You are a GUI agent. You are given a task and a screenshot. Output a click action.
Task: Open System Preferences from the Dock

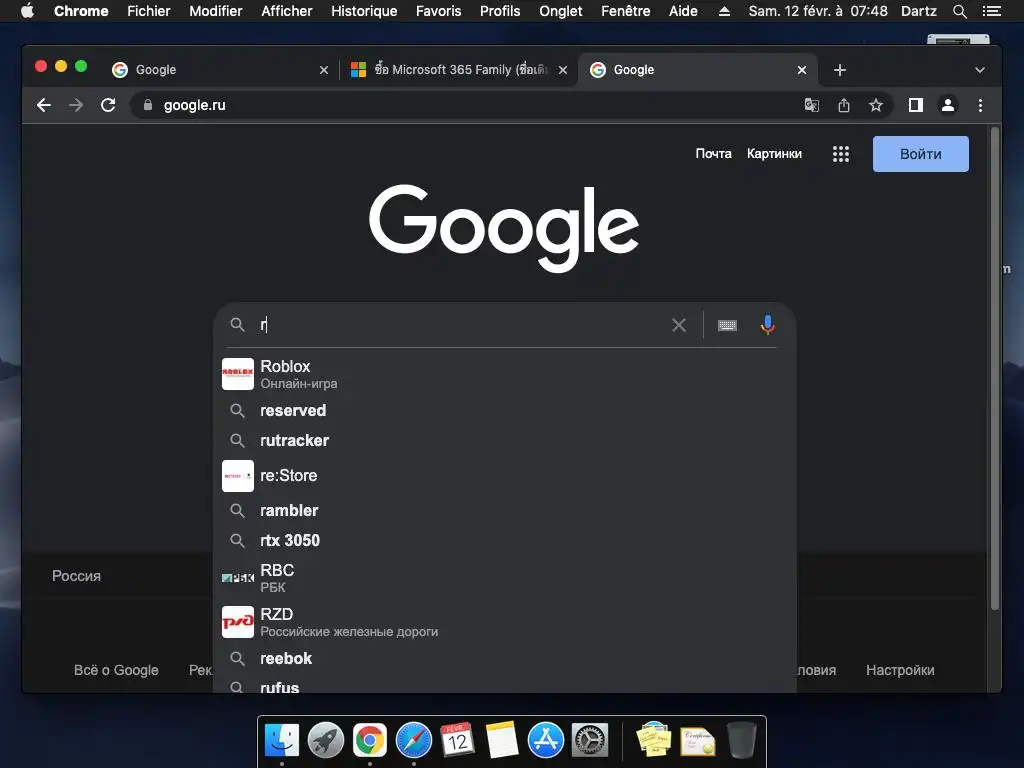click(590, 740)
